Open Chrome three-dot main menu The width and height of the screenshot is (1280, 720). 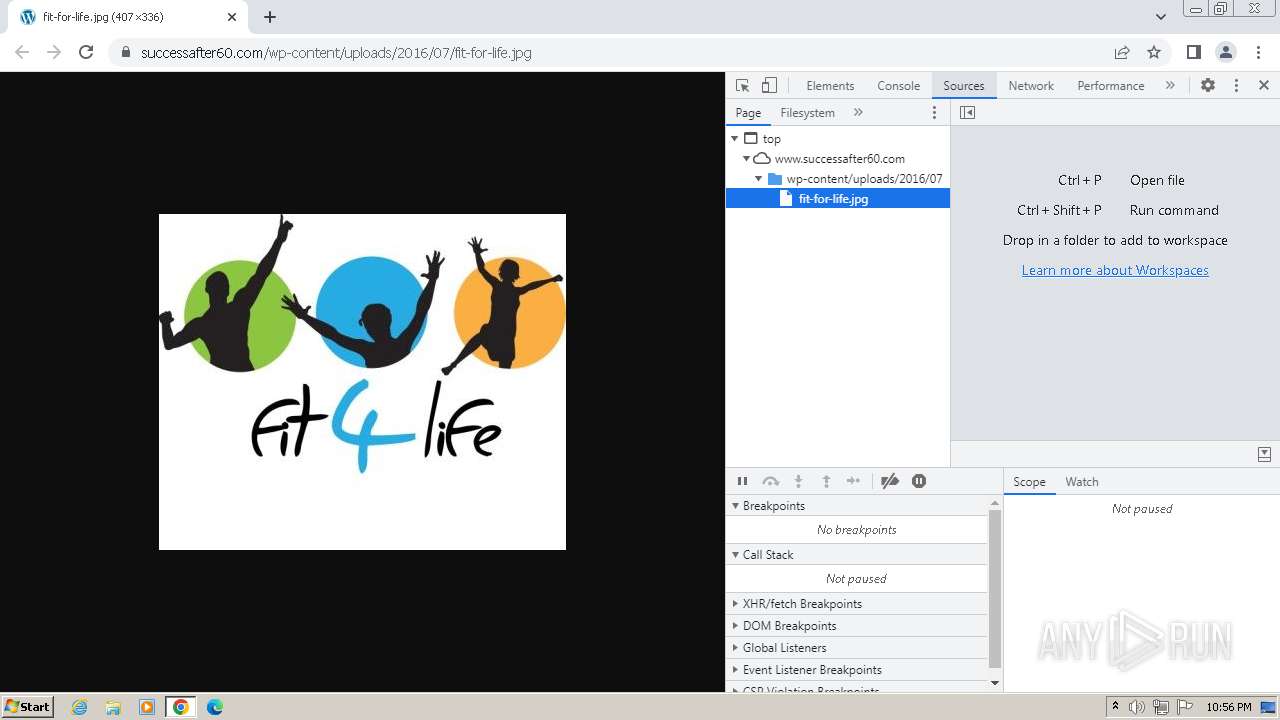tap(1258, 52)
